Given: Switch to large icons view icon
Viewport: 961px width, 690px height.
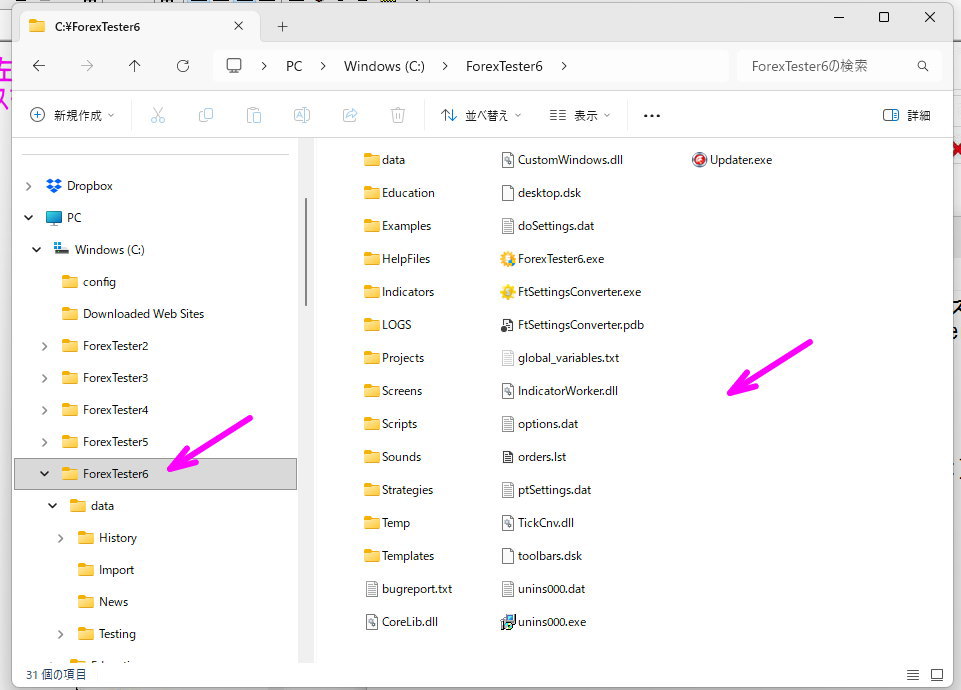Looking at the screenshot, I should point(937,675).
